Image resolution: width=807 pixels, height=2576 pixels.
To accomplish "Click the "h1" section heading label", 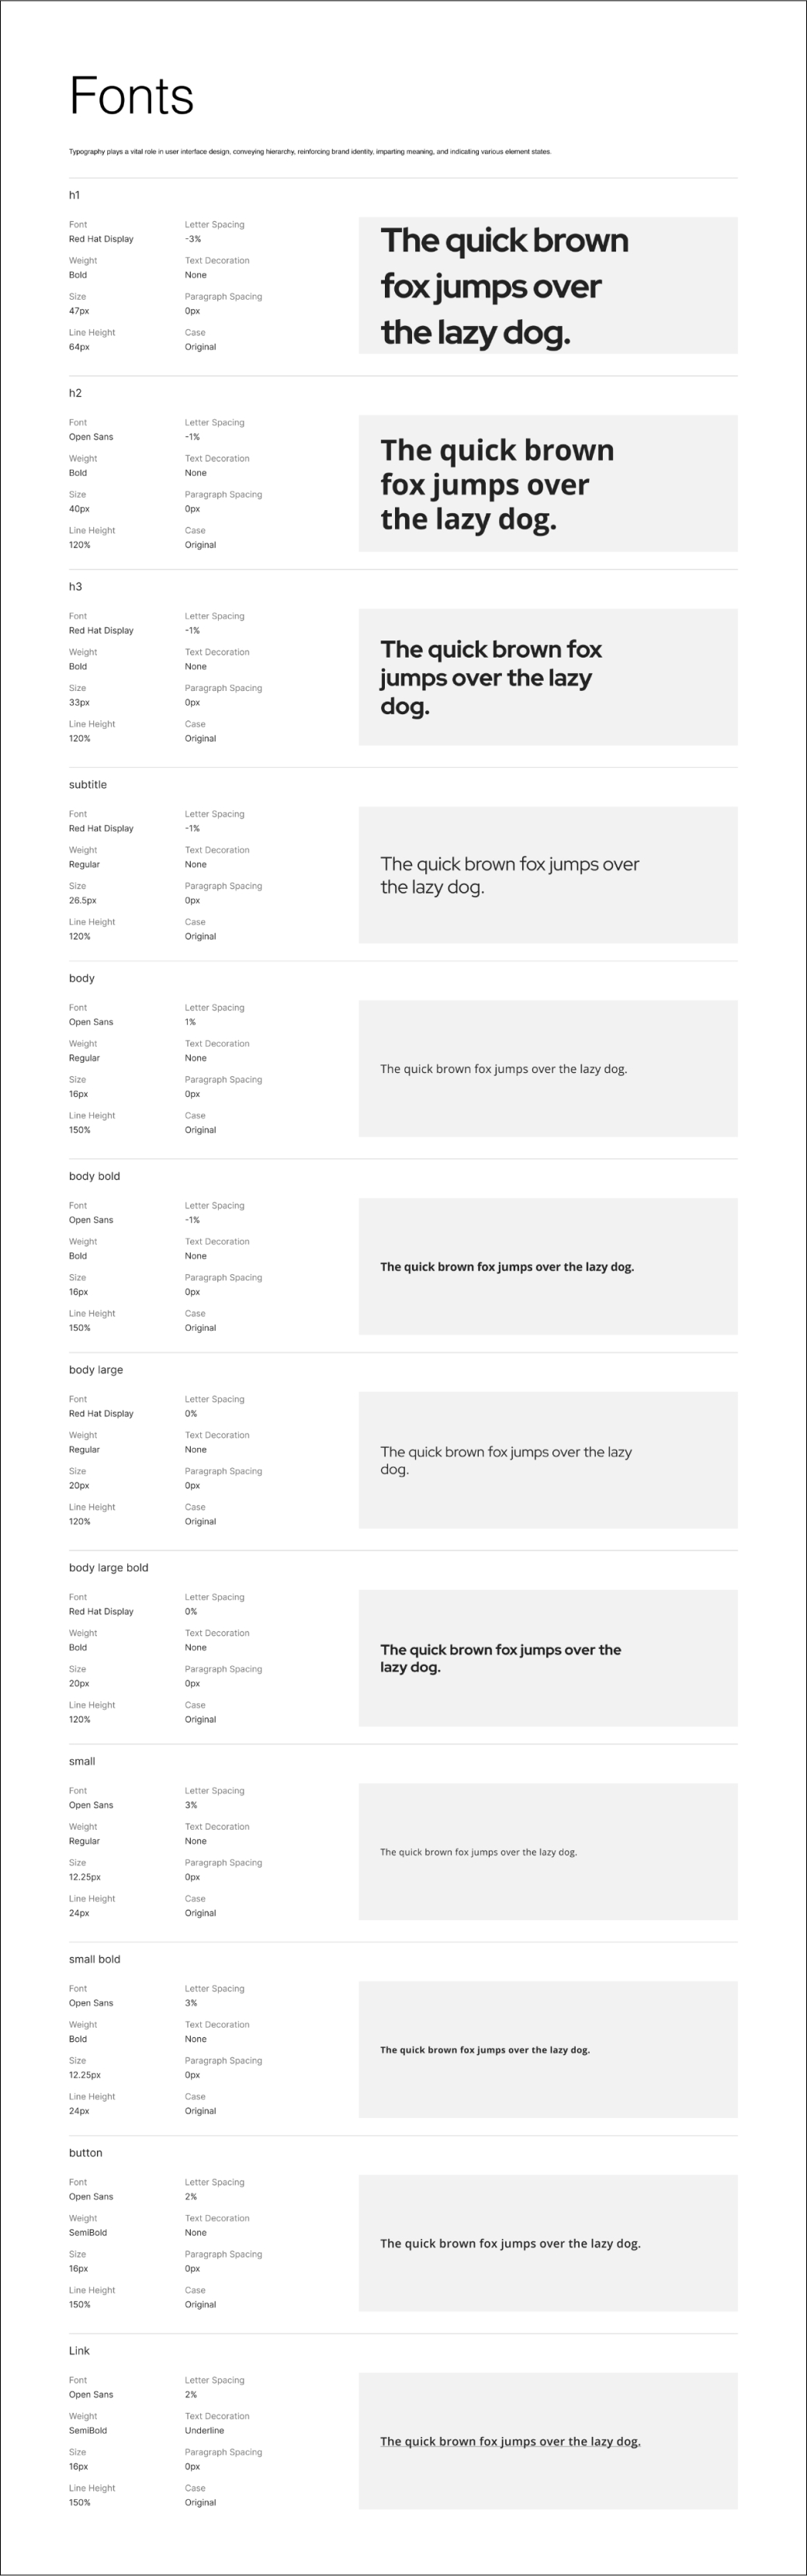I will 75,195.
